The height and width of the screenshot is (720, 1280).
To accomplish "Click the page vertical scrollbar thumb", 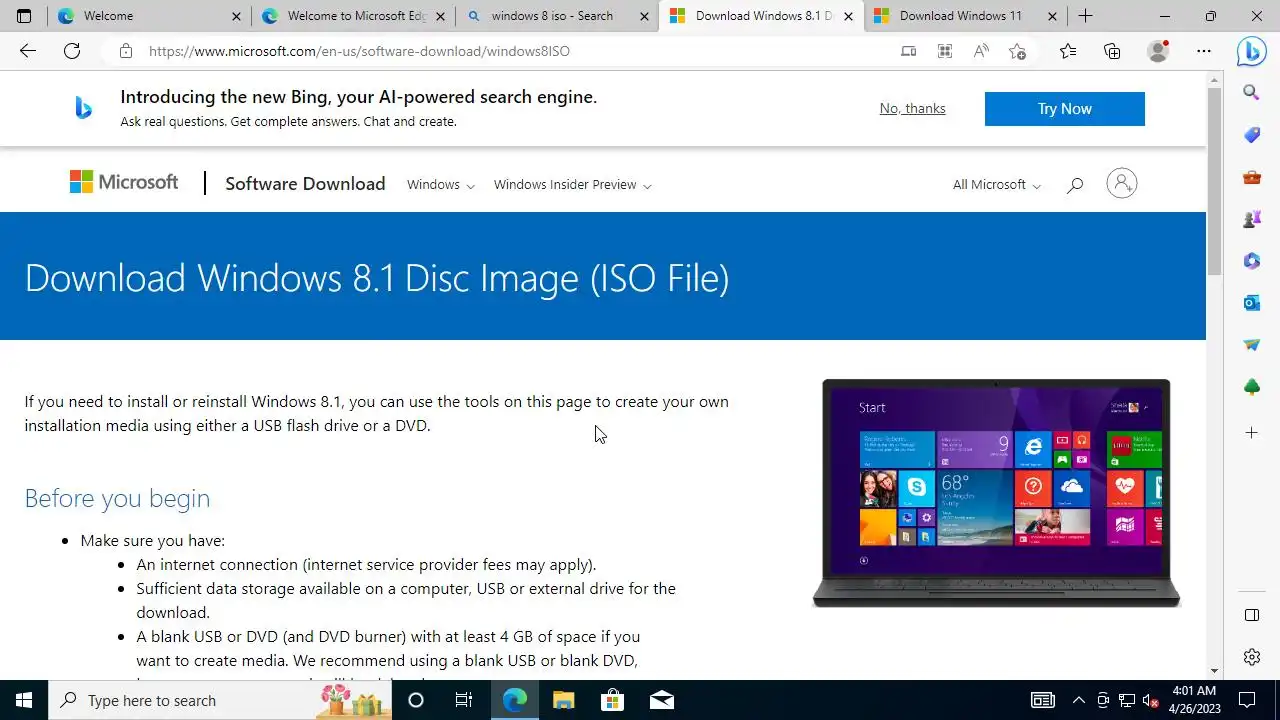I will (x=1215, y=180).
